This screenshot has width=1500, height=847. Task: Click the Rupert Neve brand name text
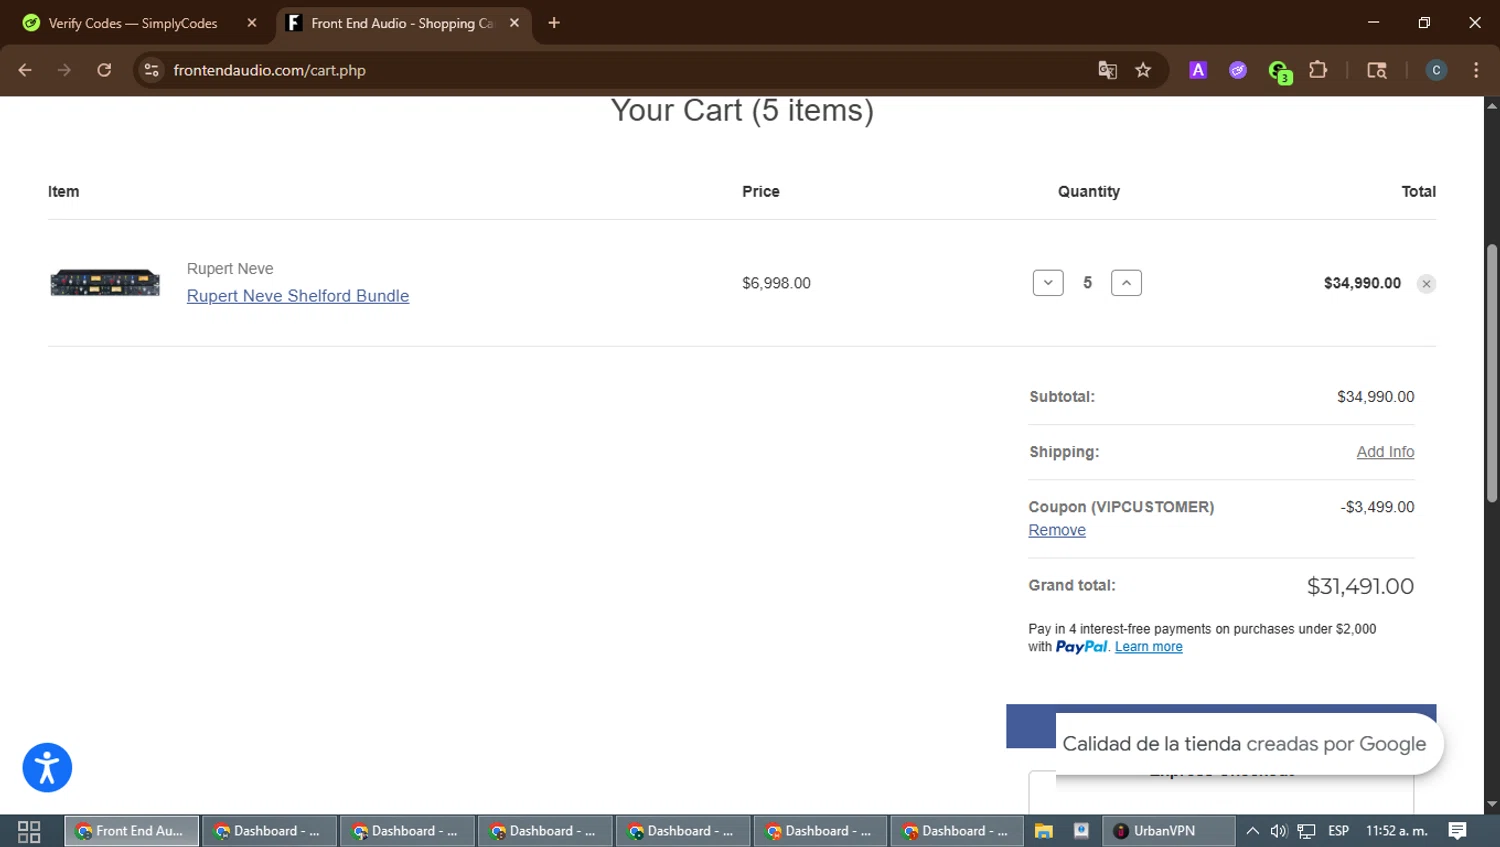(x=230, y=269)
